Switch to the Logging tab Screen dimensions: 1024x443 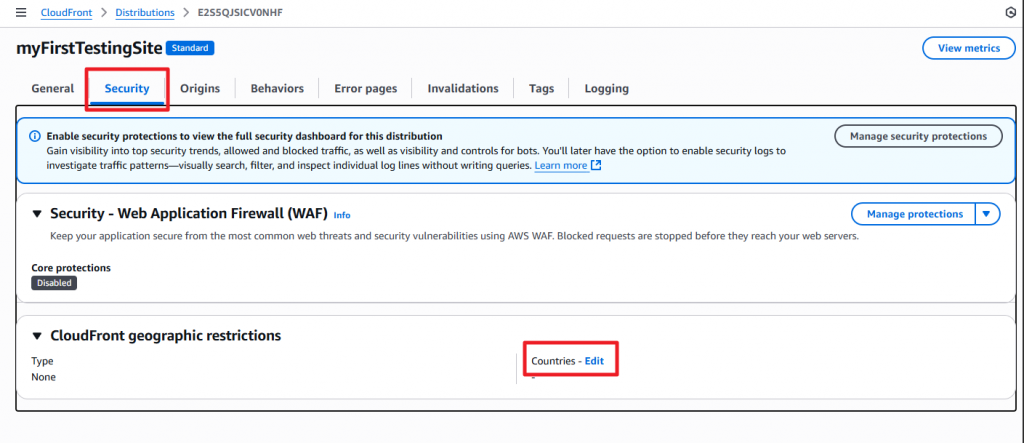607,88
